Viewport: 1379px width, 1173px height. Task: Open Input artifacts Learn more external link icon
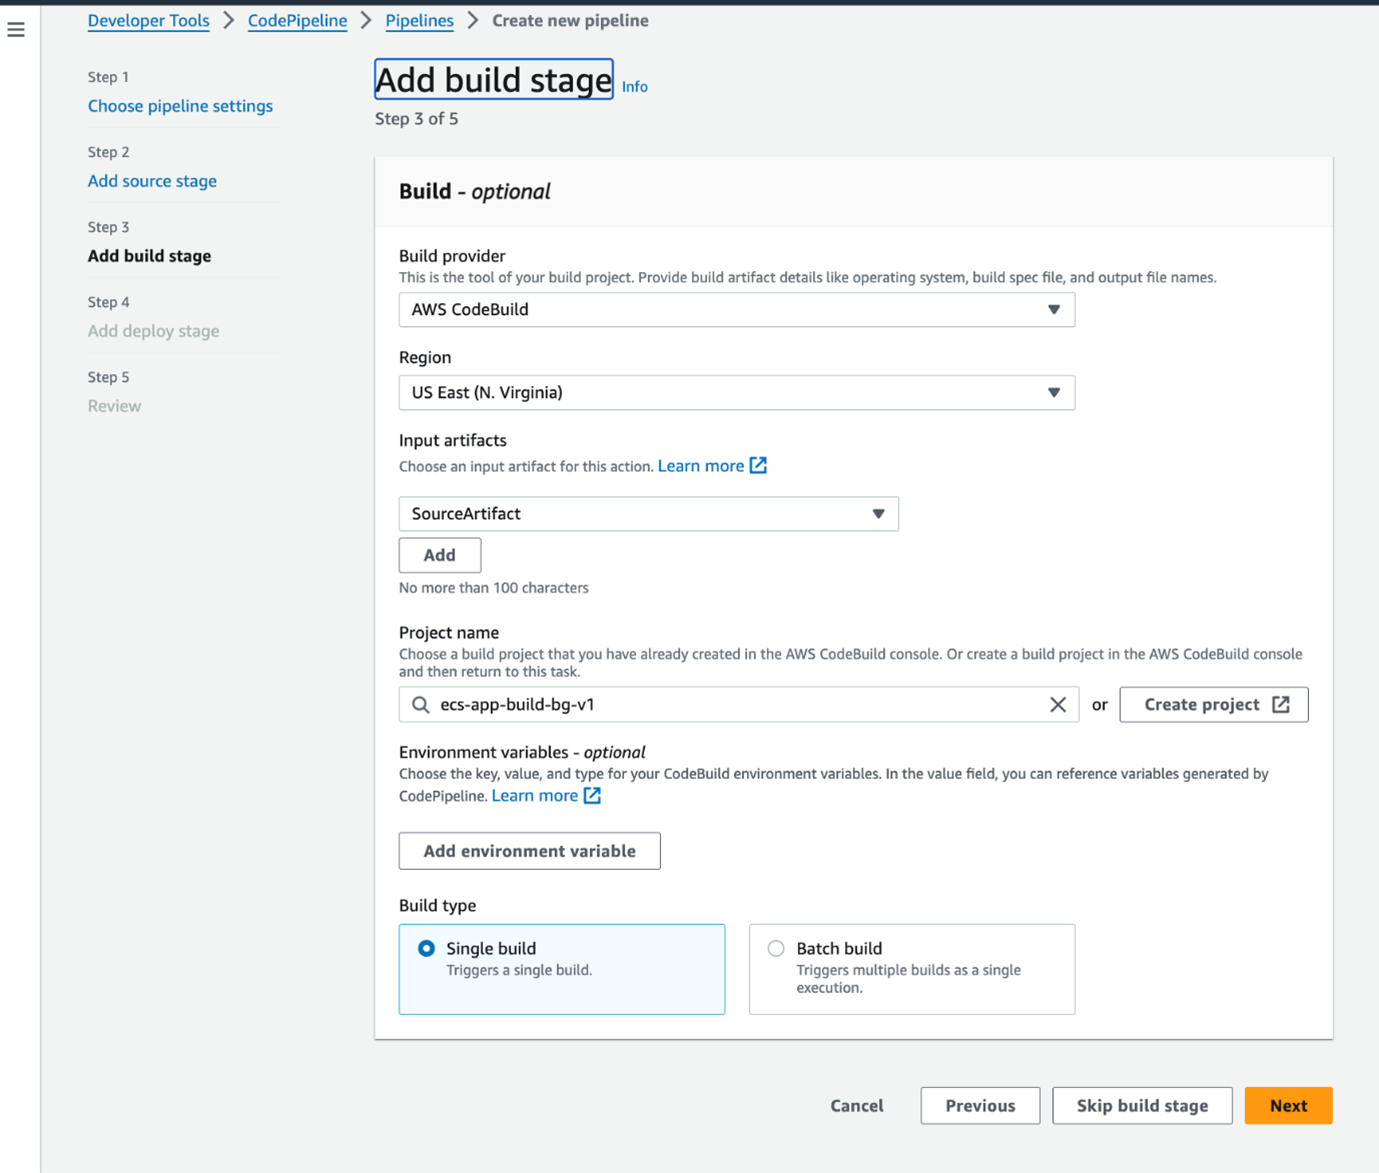[x=758, y=466]
